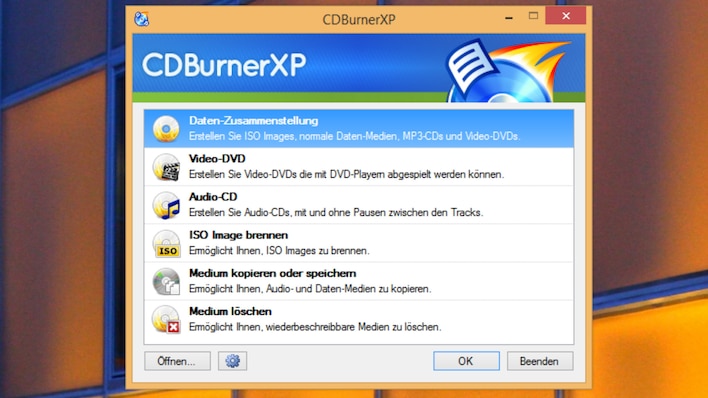Click the Video-DVD clapperboard icon

[166, 167]
